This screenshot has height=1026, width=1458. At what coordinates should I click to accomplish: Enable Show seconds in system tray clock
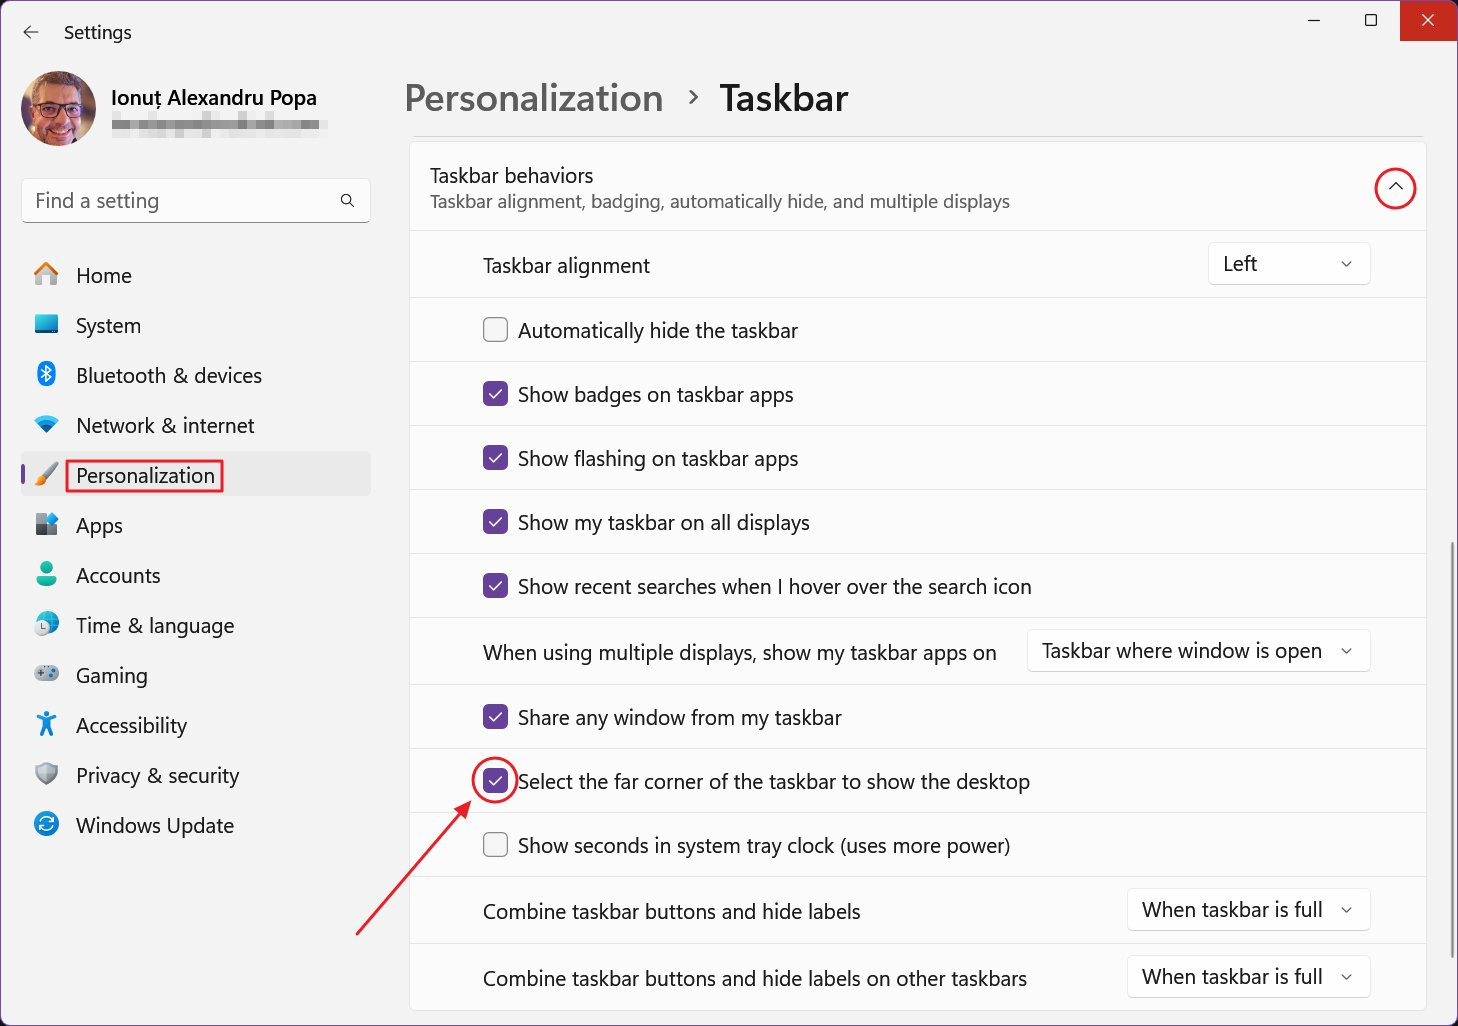pos(495,844)
